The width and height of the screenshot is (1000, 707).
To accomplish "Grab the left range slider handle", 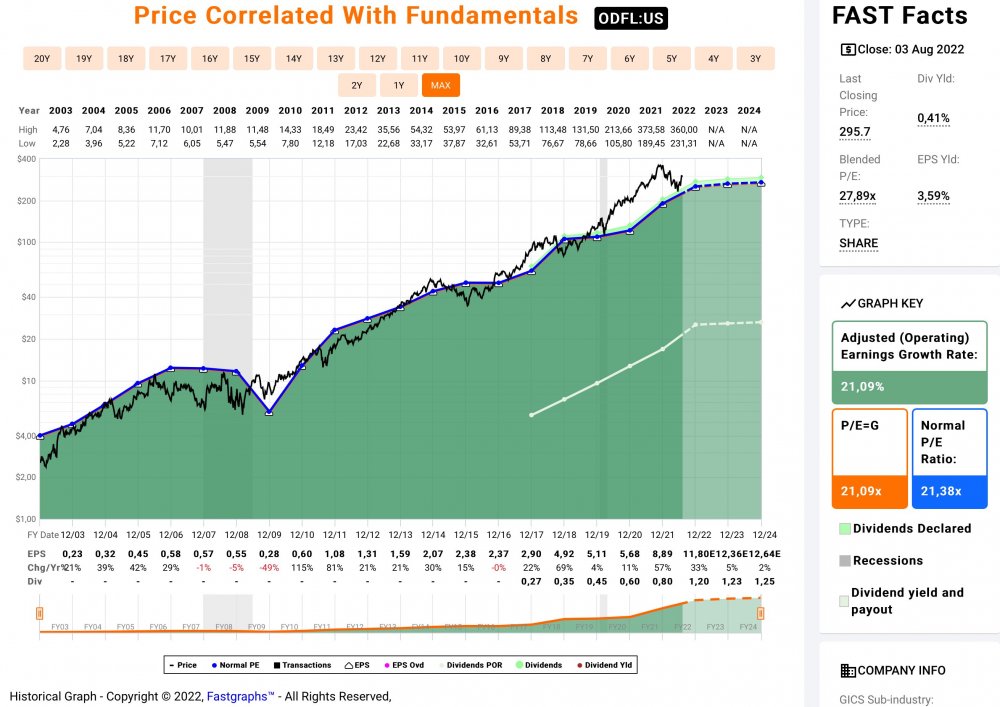I will [39, 613].
